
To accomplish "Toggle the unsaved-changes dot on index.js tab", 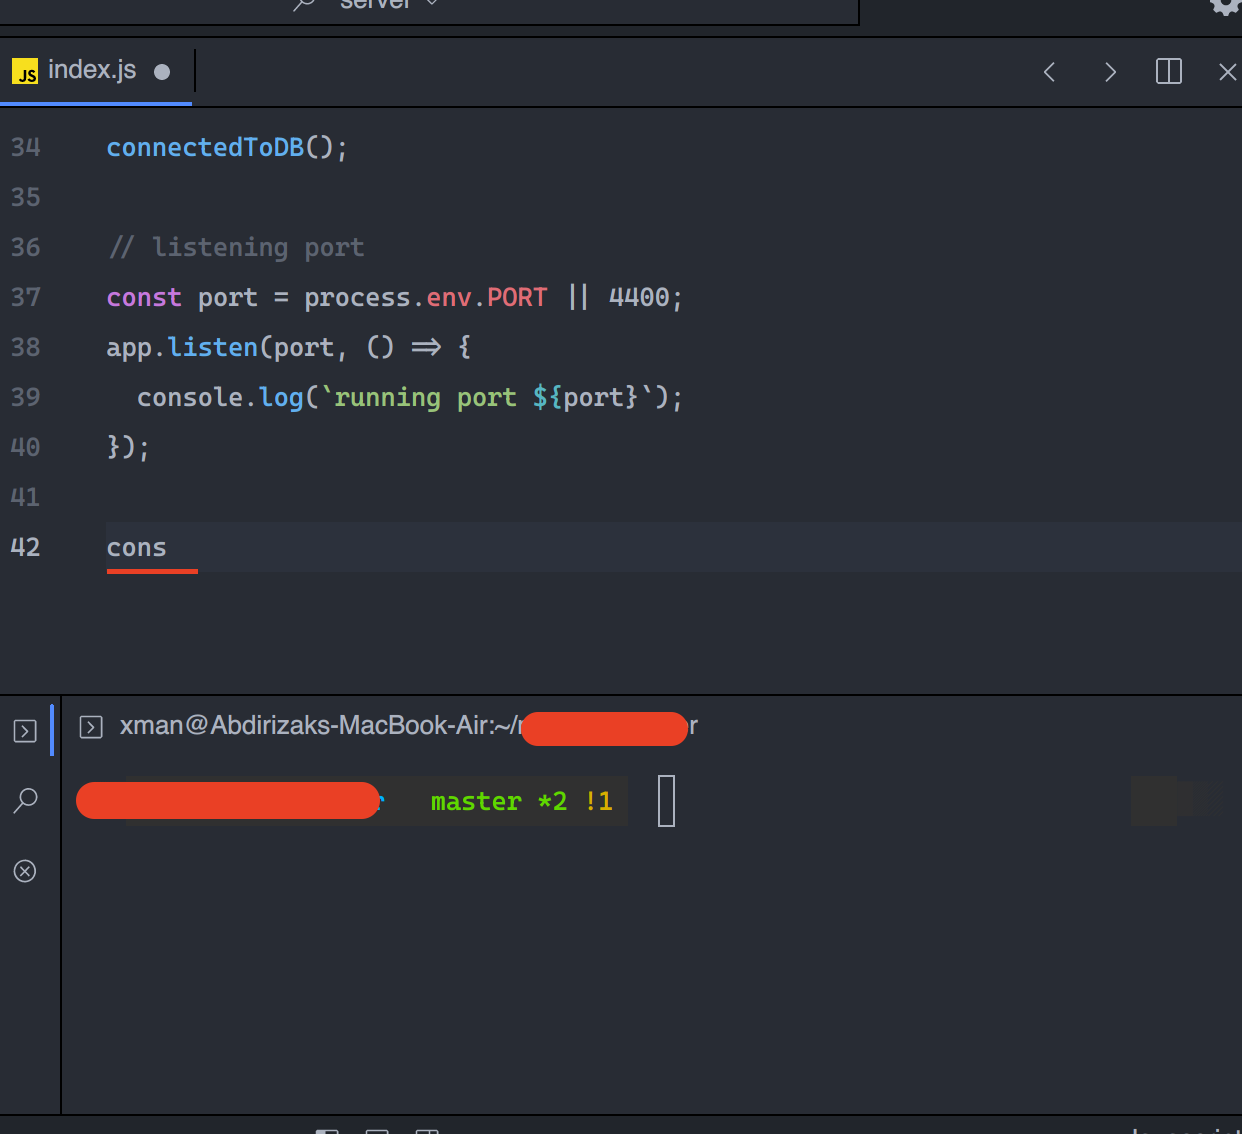I will [x=160, y=70].
